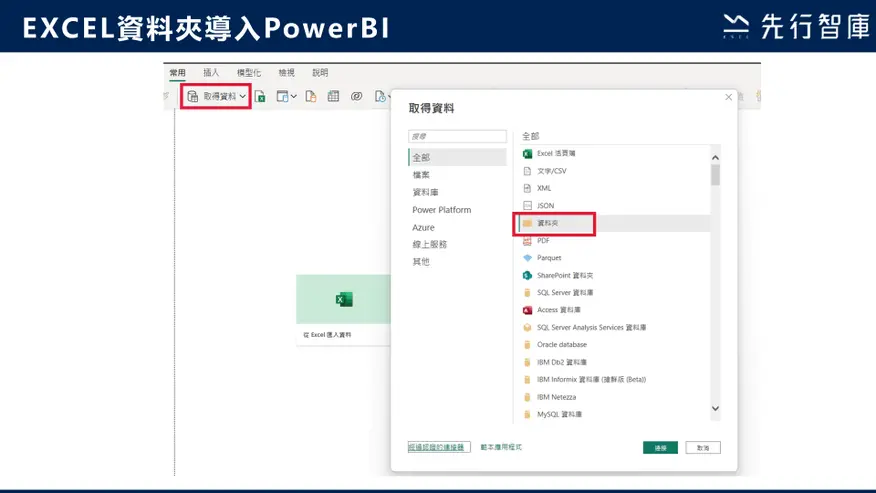Image resolution: width=876 pixels, height=493 pixels.
Task: Open the 經過認證的連接器 link
Action: [x=439, y=447]
